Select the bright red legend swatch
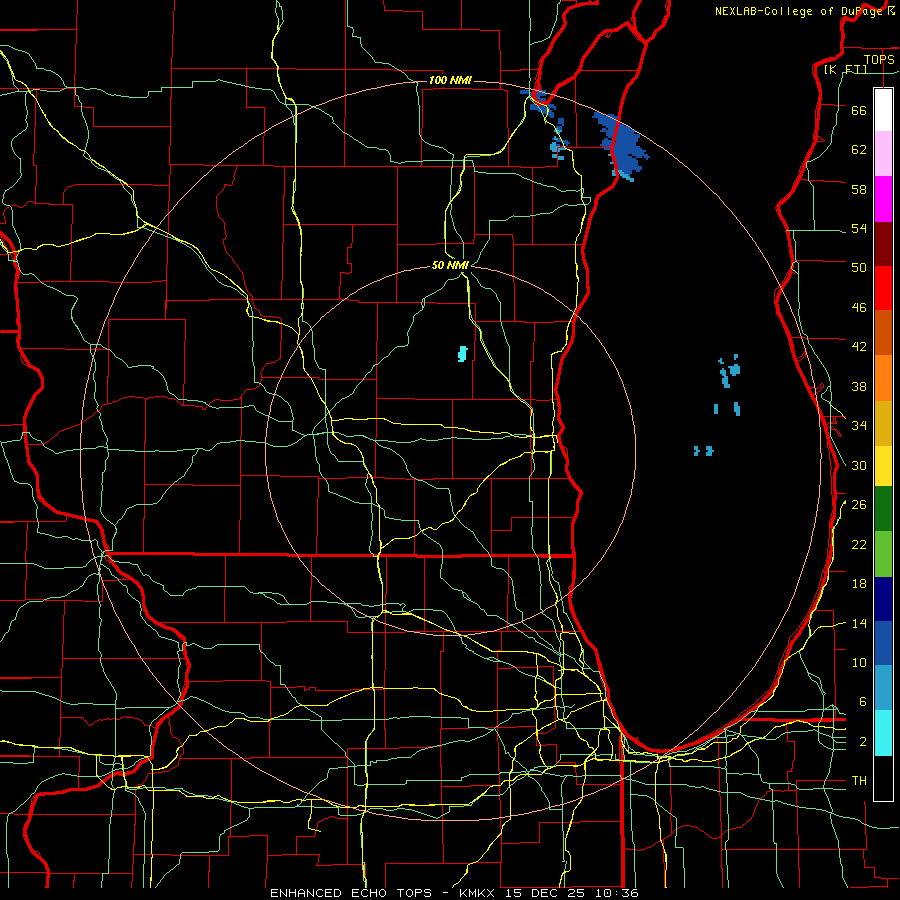 pyautogui.click(x=883, y=288)
